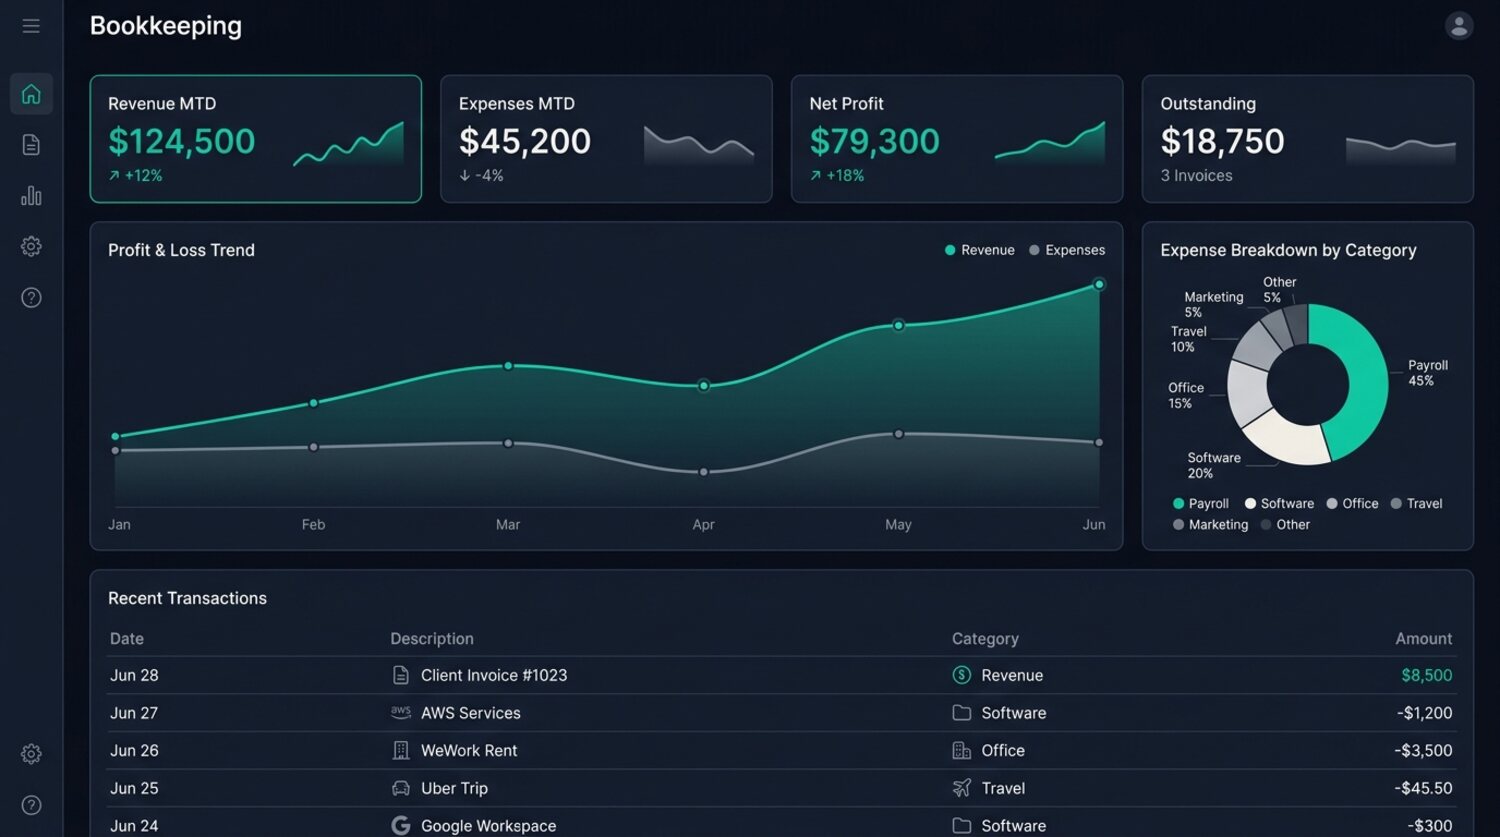1500x837 pixels.
Task: Click the March revenue data point
Action: [x=508, y=366]
